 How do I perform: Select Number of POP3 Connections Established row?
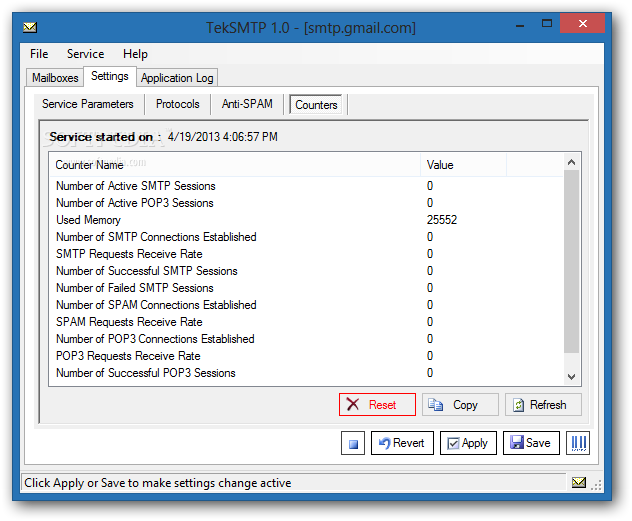(306, 339)
